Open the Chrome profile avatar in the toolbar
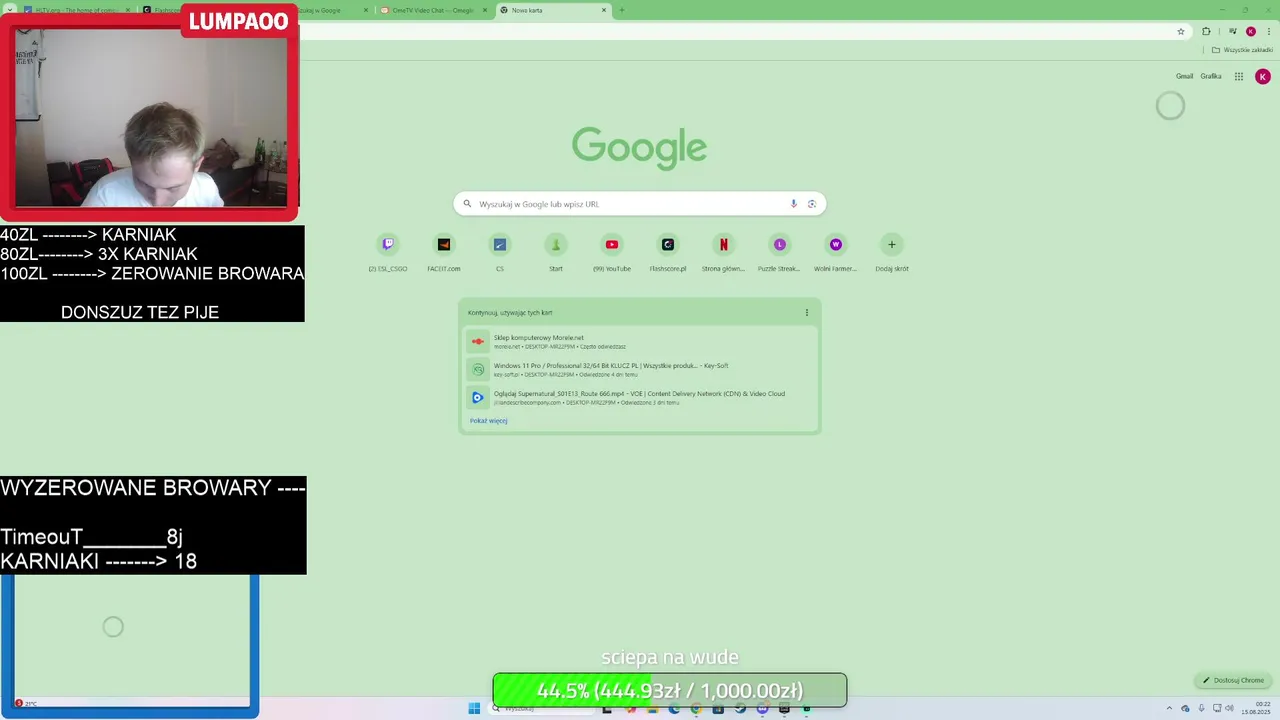The image size is (1280, 720). pyautogui.click(x=1250, y=31)
